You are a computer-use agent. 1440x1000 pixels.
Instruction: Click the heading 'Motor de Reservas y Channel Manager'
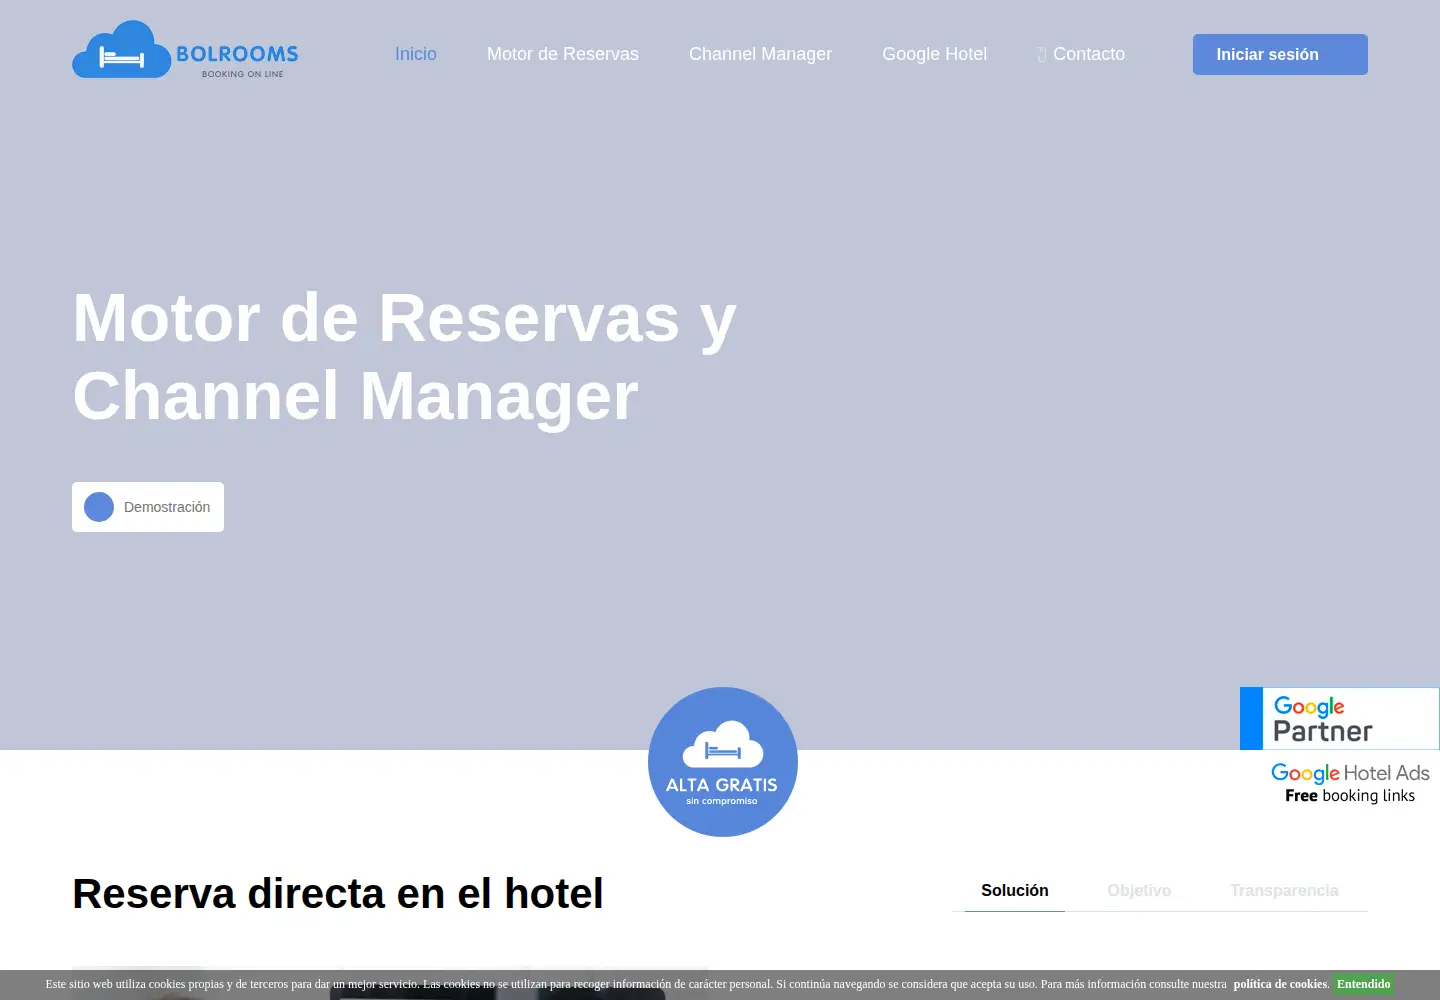(x=405, y=357)
